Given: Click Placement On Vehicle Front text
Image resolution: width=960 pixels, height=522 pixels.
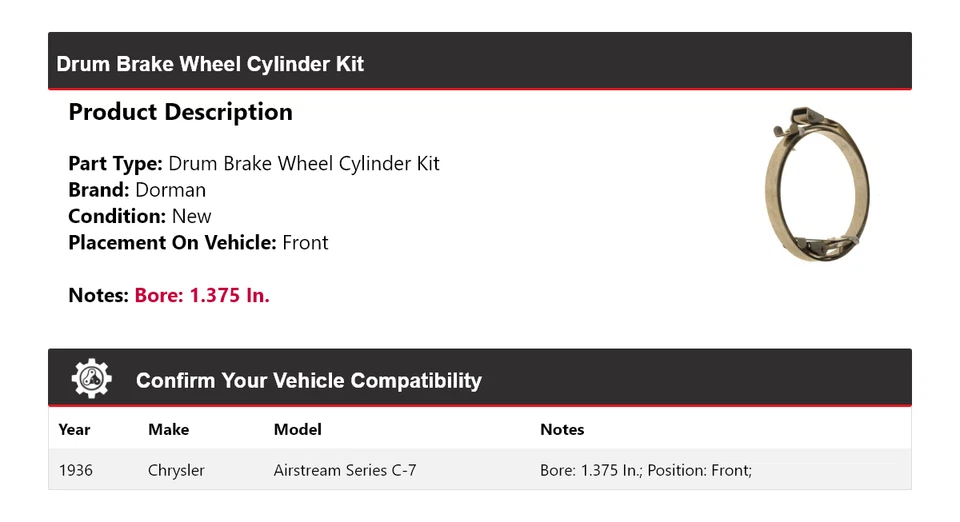Looking at the screenshot, I should point(198,242).
